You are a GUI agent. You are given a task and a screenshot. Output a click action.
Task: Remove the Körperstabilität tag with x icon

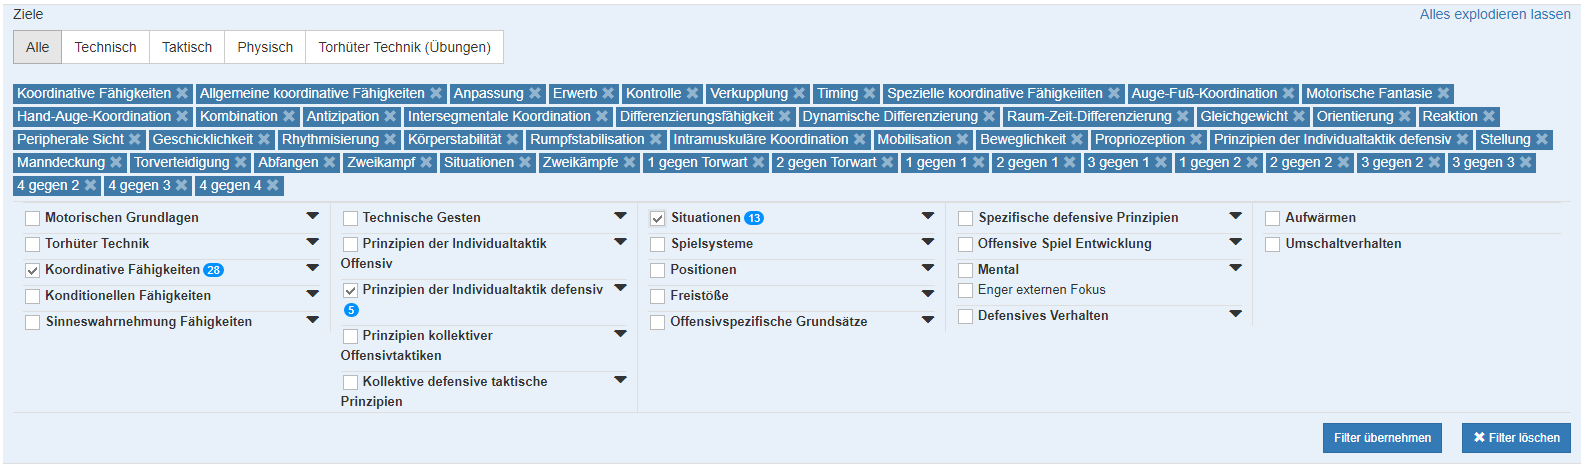(x=513, y=140)
